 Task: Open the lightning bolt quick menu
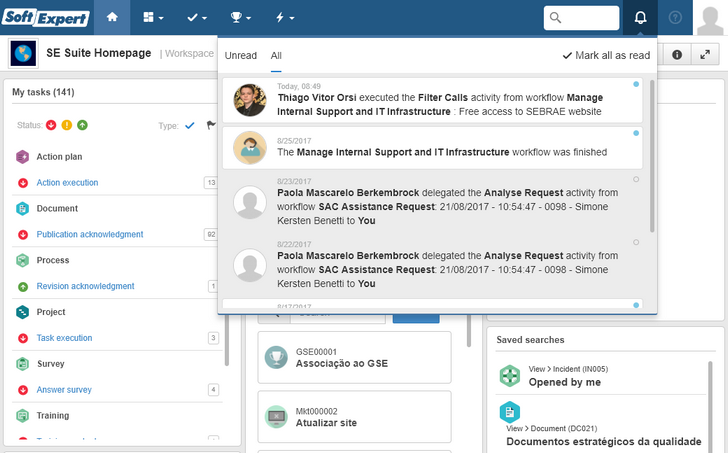(x=285, y=18)
